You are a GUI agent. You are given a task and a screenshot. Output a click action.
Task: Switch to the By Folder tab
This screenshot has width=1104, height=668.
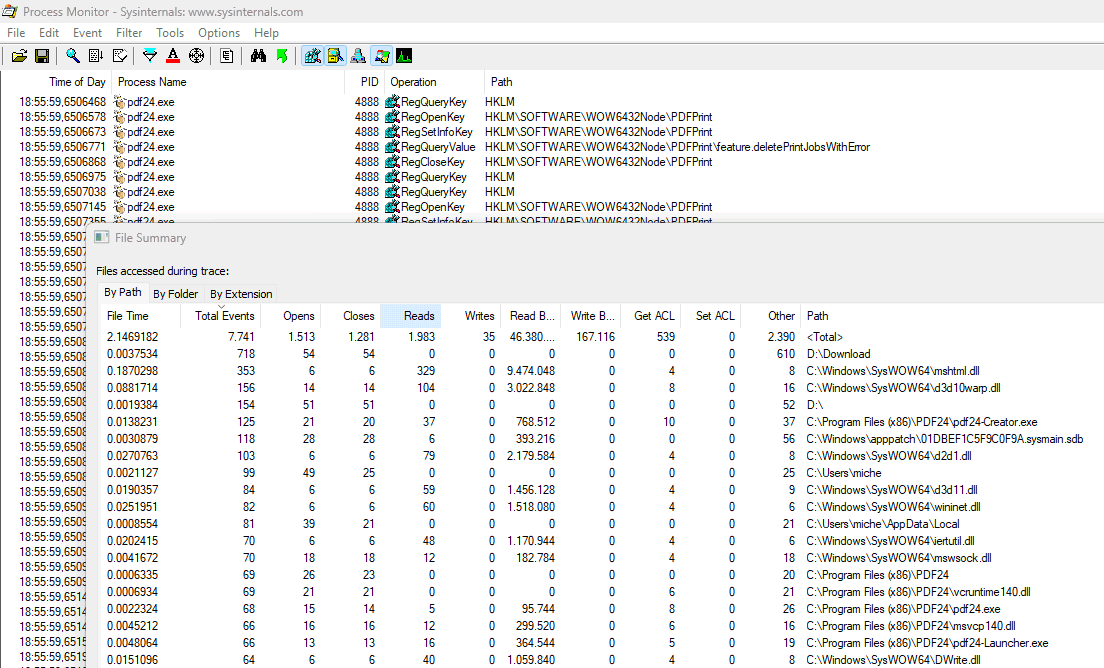point(175,294)
